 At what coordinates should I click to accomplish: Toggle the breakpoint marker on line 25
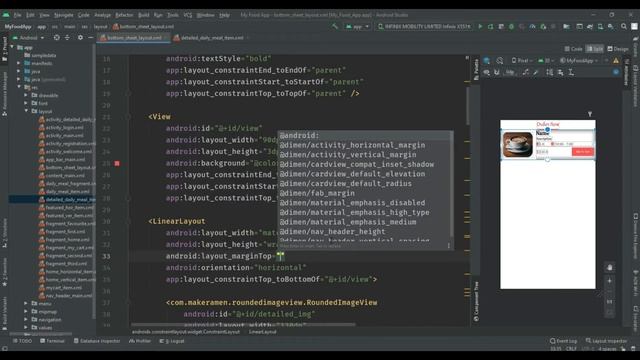(x=117, y=163)
